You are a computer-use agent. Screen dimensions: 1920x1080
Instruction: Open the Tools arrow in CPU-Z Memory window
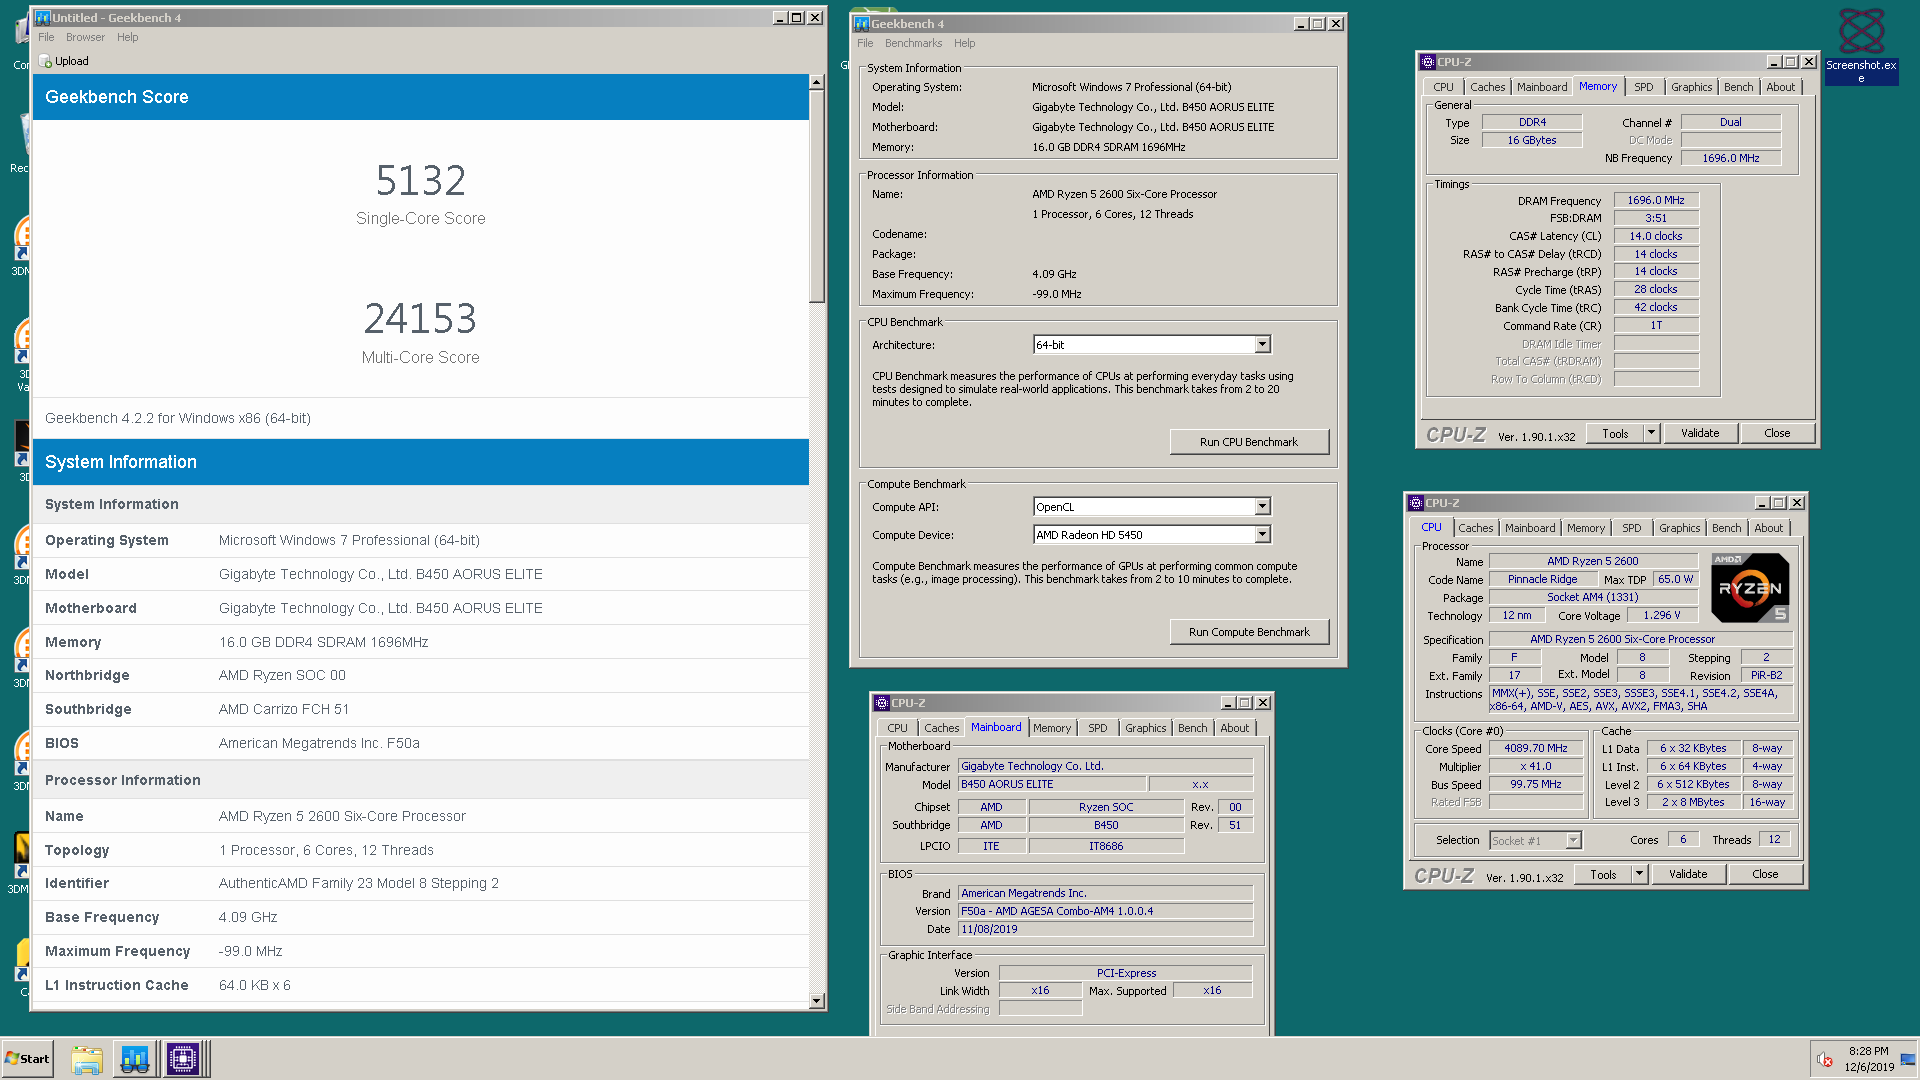1652,433
